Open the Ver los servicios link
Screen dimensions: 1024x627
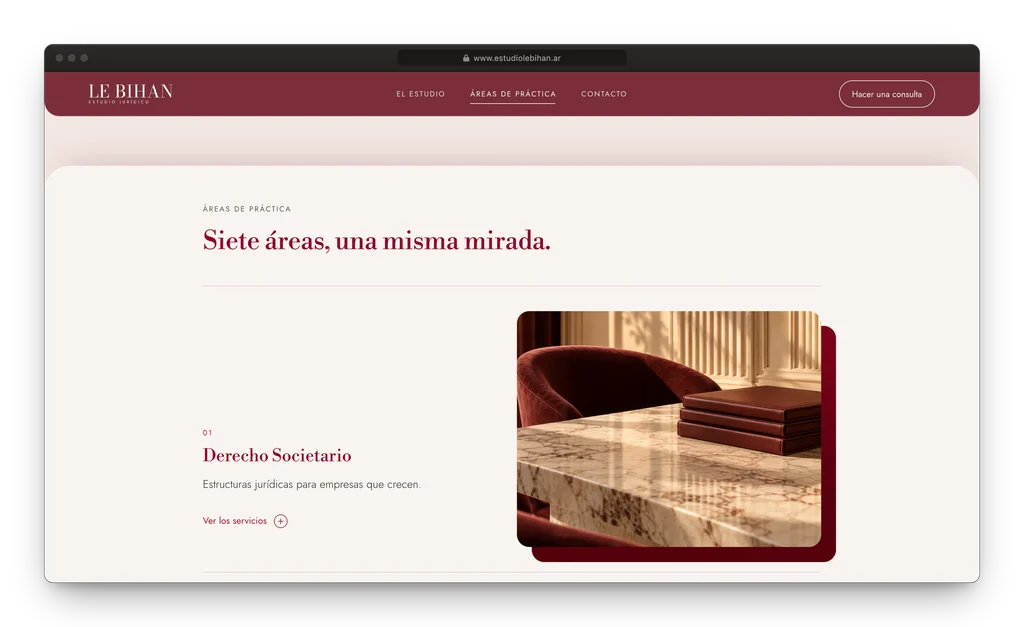(x=234, y=521)
